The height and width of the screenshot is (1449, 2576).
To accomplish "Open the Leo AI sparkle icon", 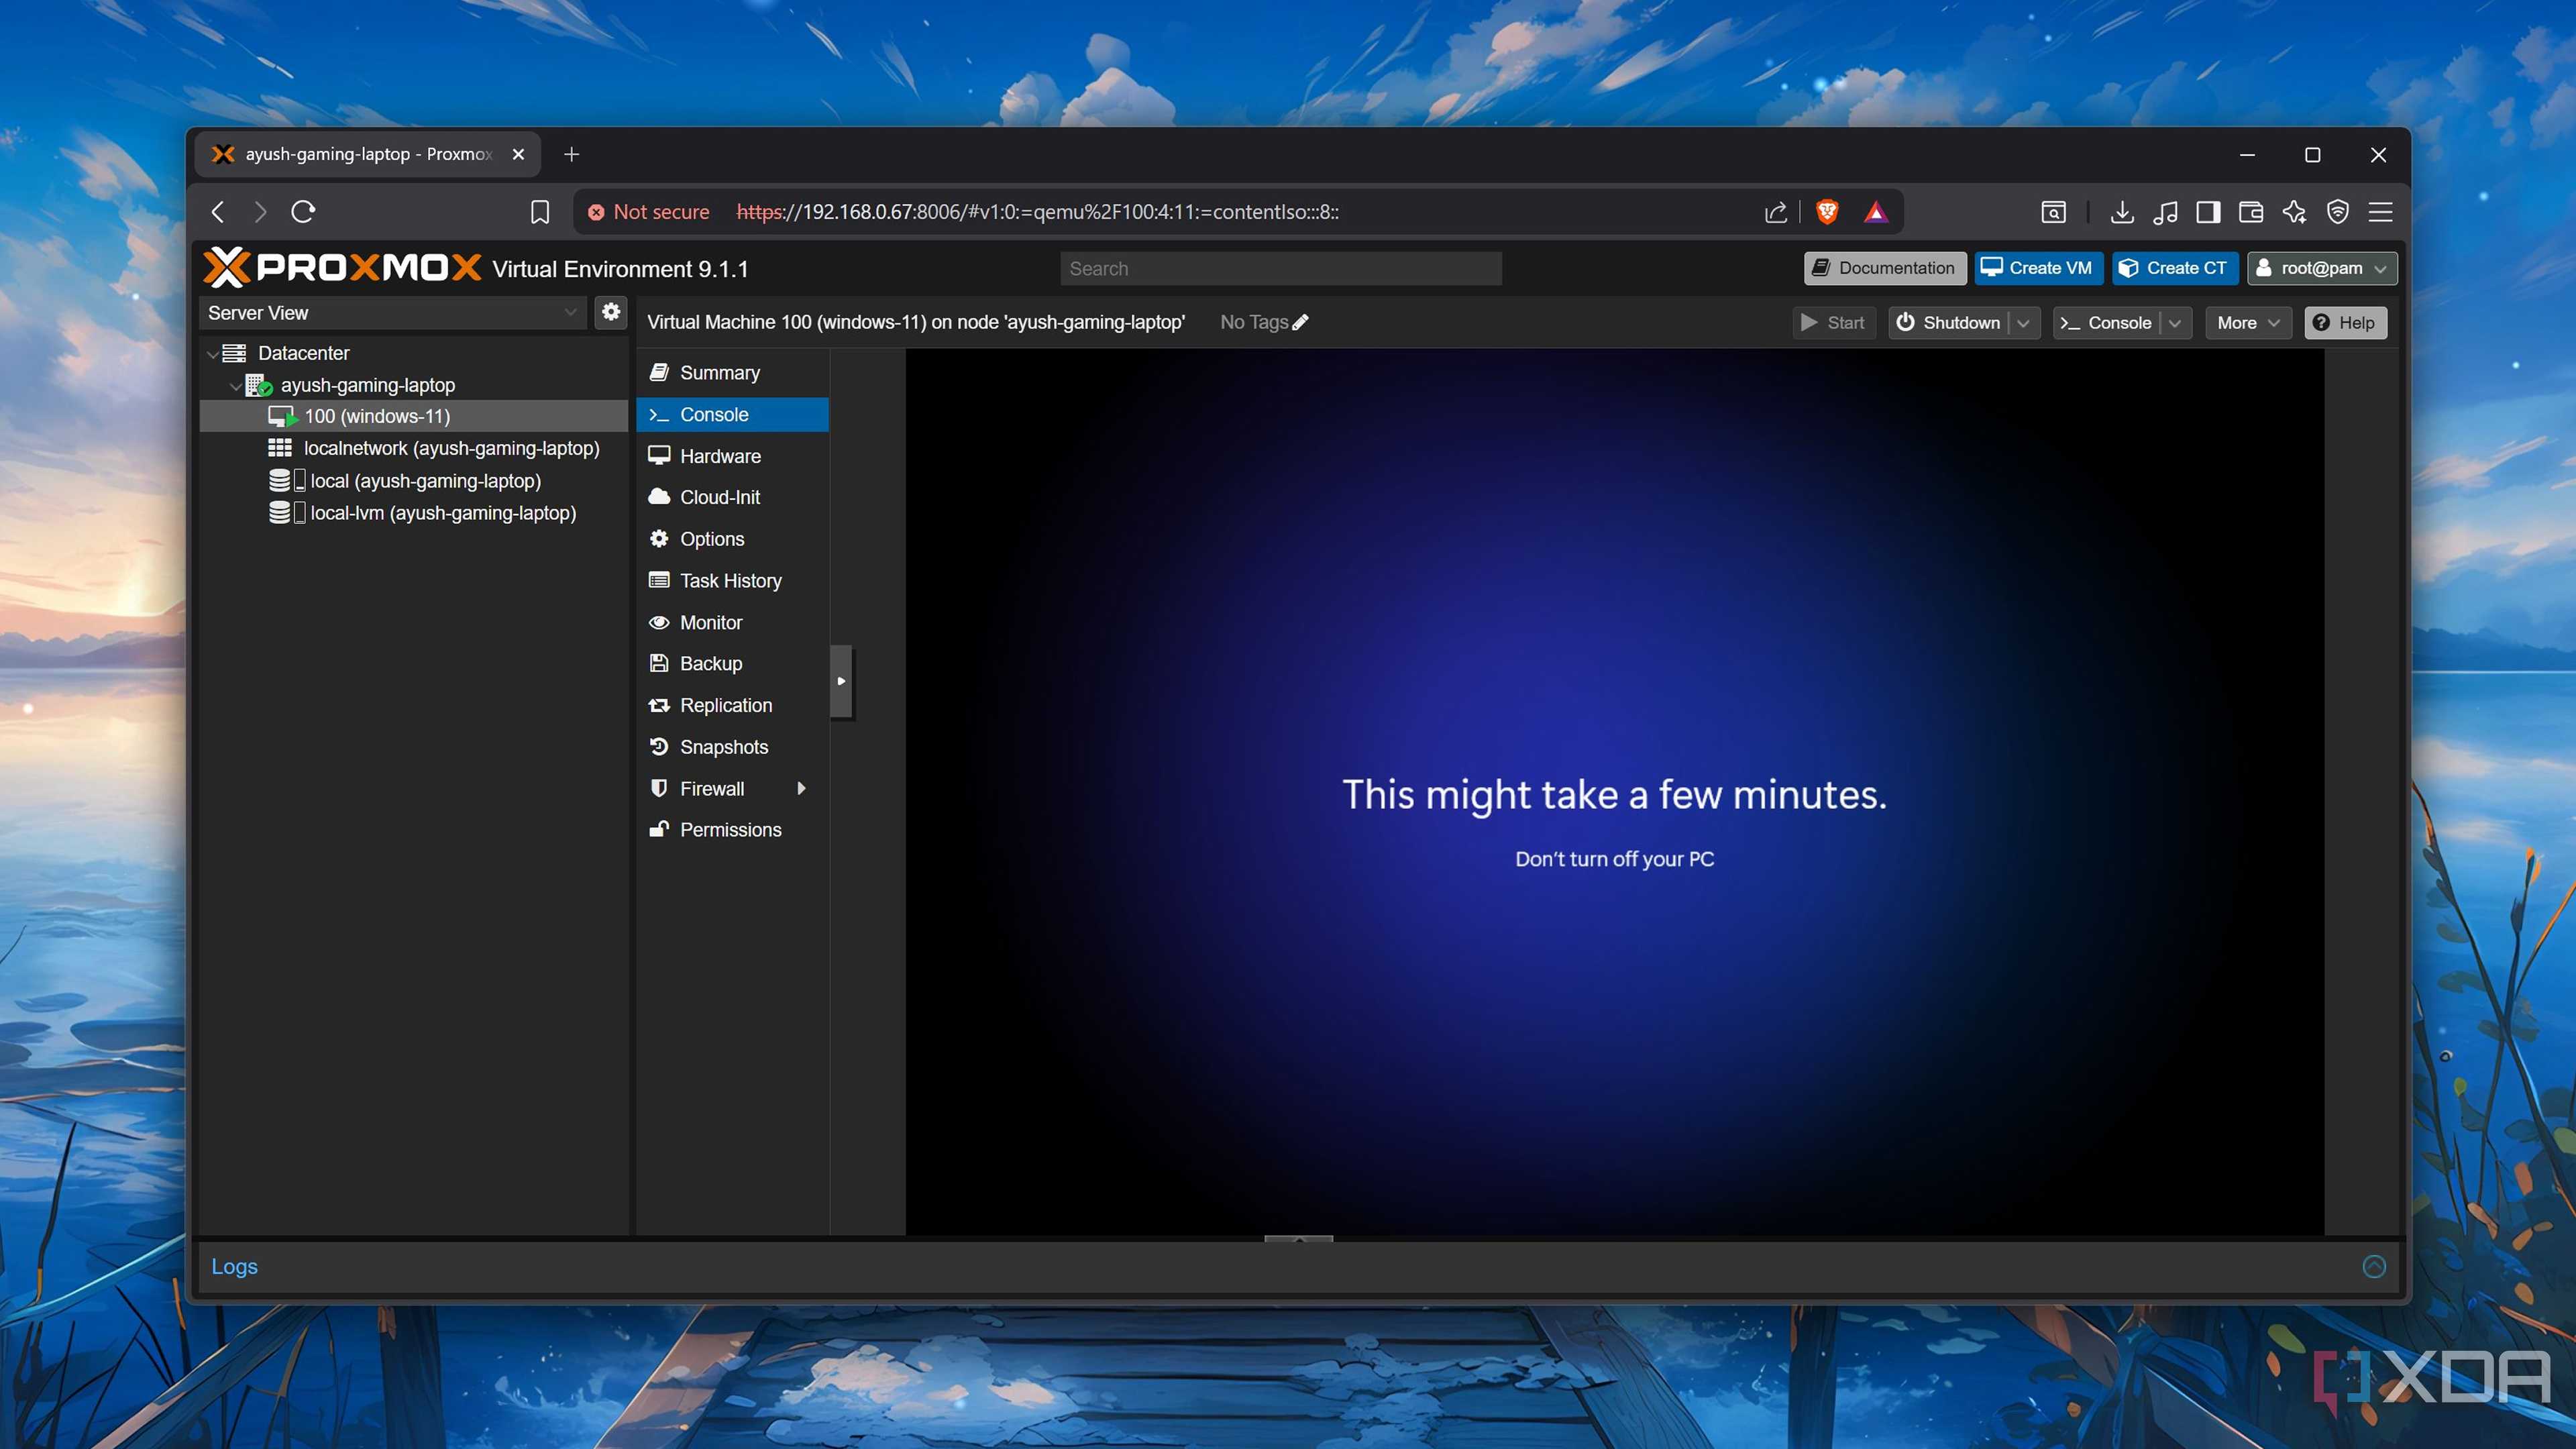I will pos(2294,212).
